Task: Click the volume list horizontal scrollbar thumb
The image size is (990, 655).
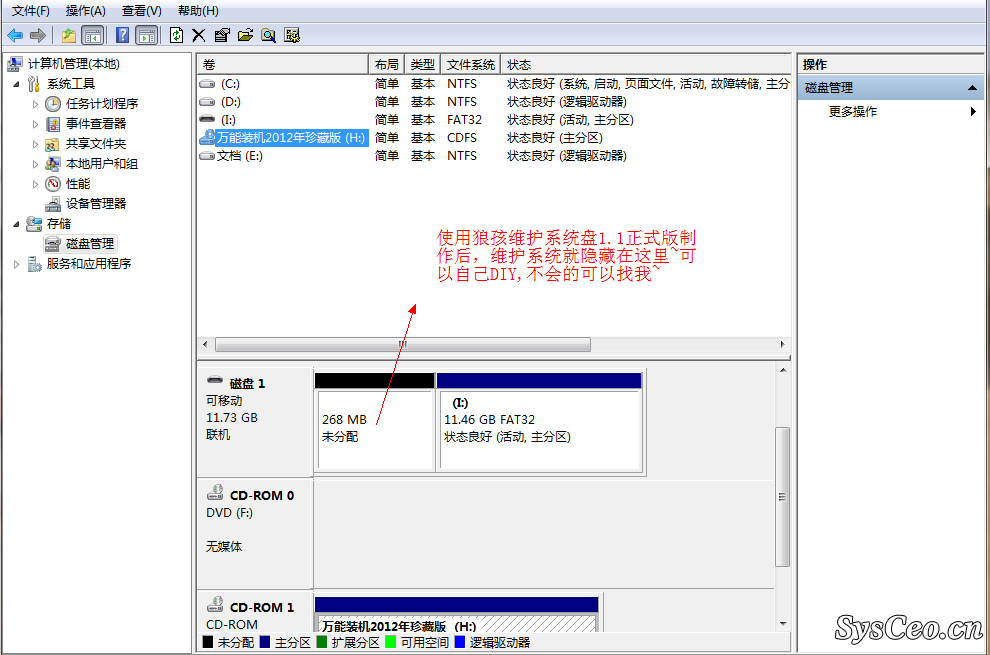Action: [x=403, y=344]
